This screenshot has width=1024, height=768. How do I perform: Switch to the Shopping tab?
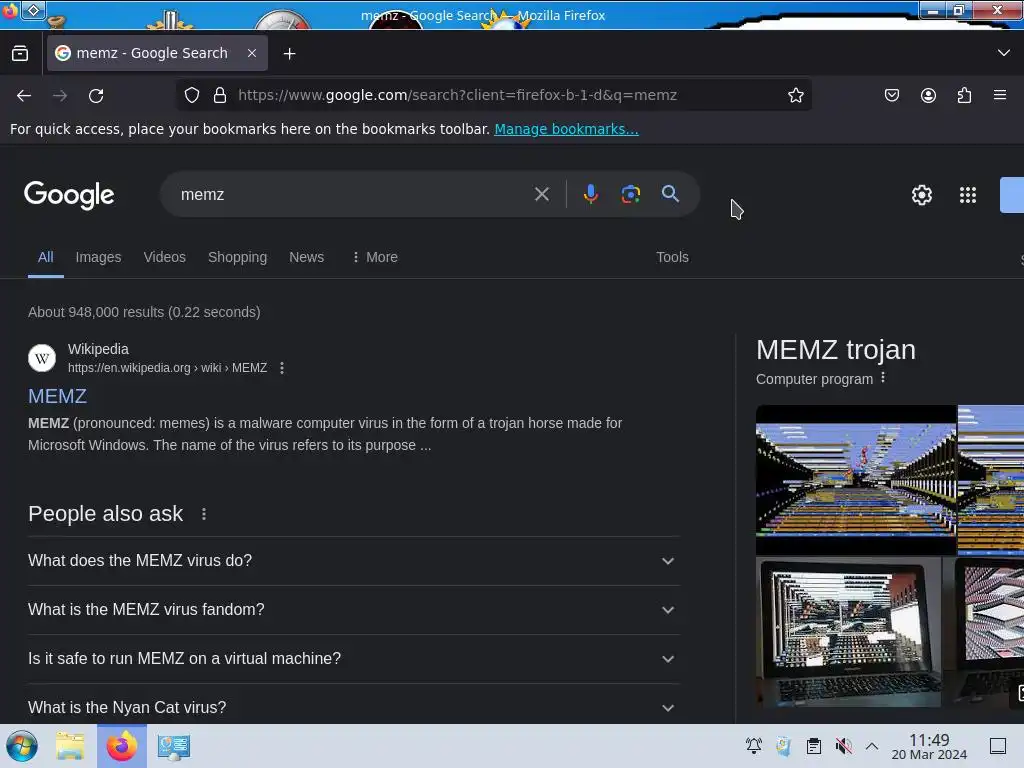pyautogui.click(x=238, y=257)
